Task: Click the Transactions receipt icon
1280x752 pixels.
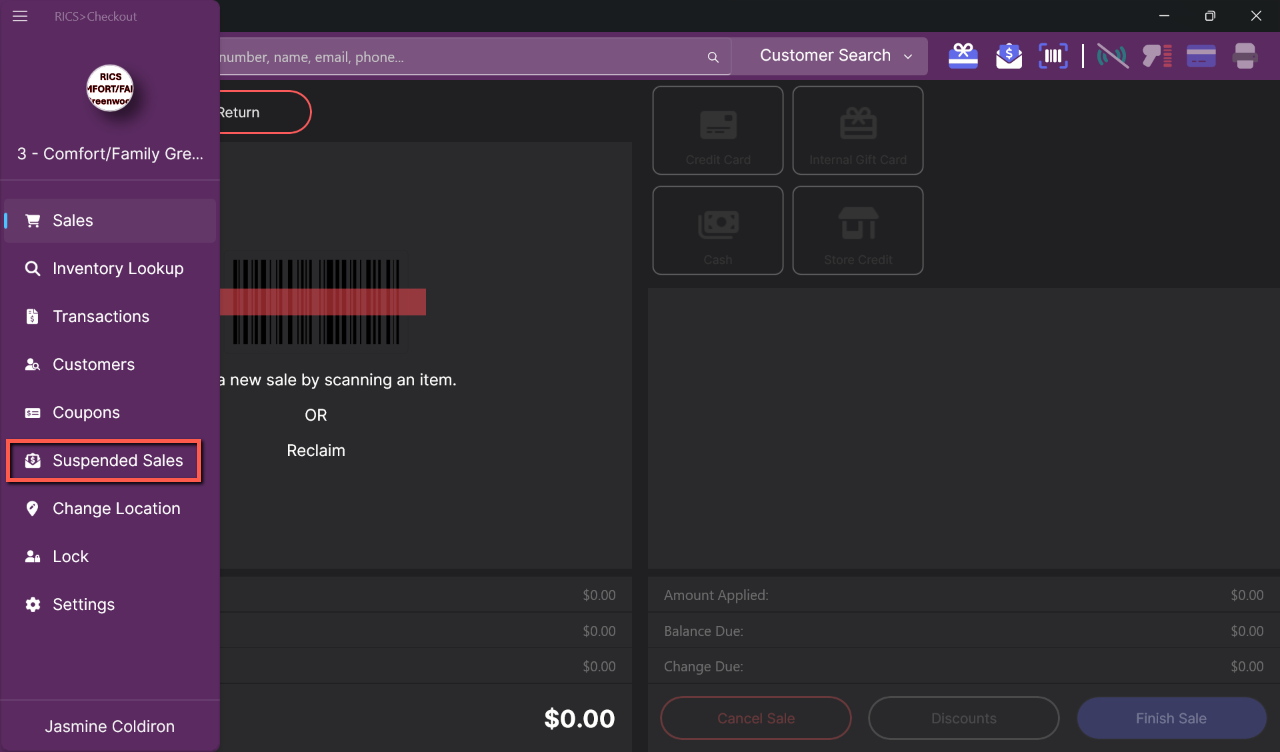Action: coord(33,317)
